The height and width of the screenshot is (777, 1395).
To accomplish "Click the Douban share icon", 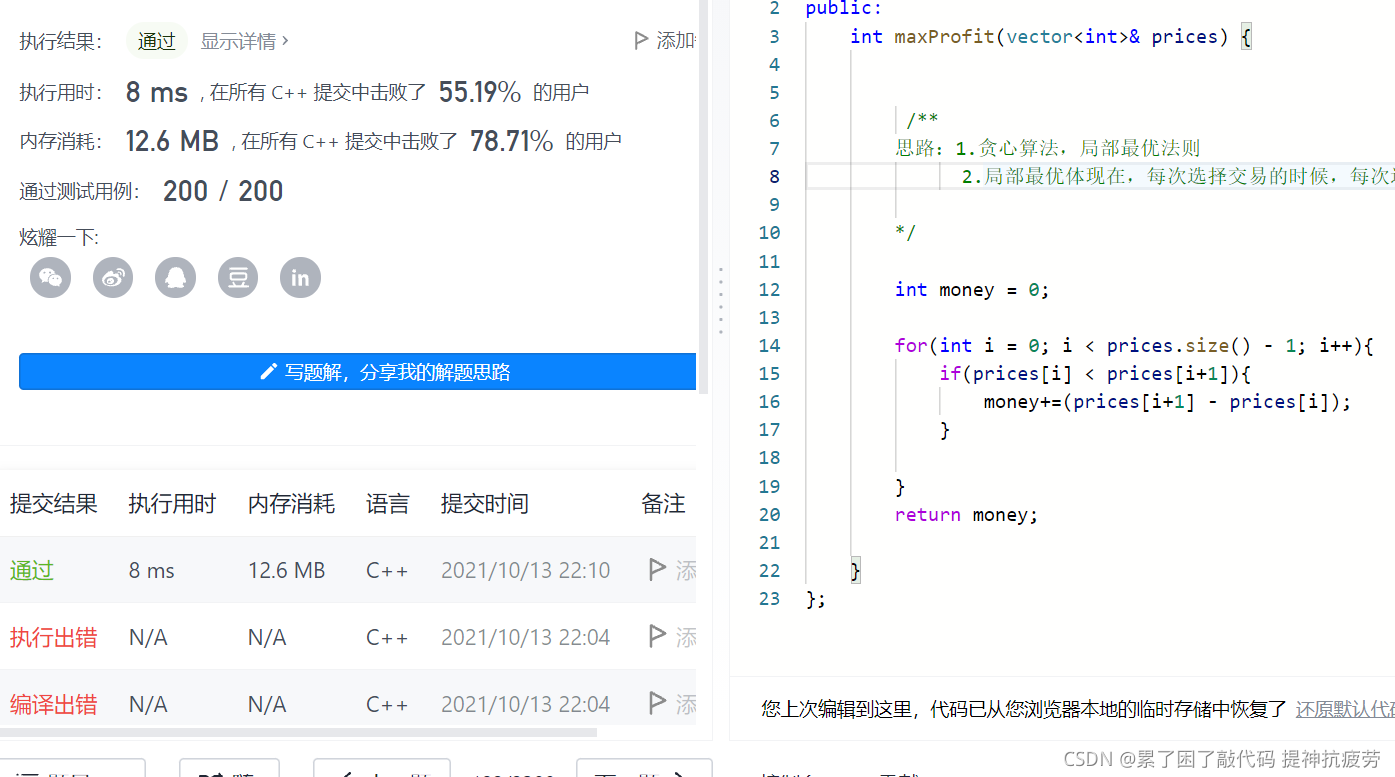I will (238, 278).
